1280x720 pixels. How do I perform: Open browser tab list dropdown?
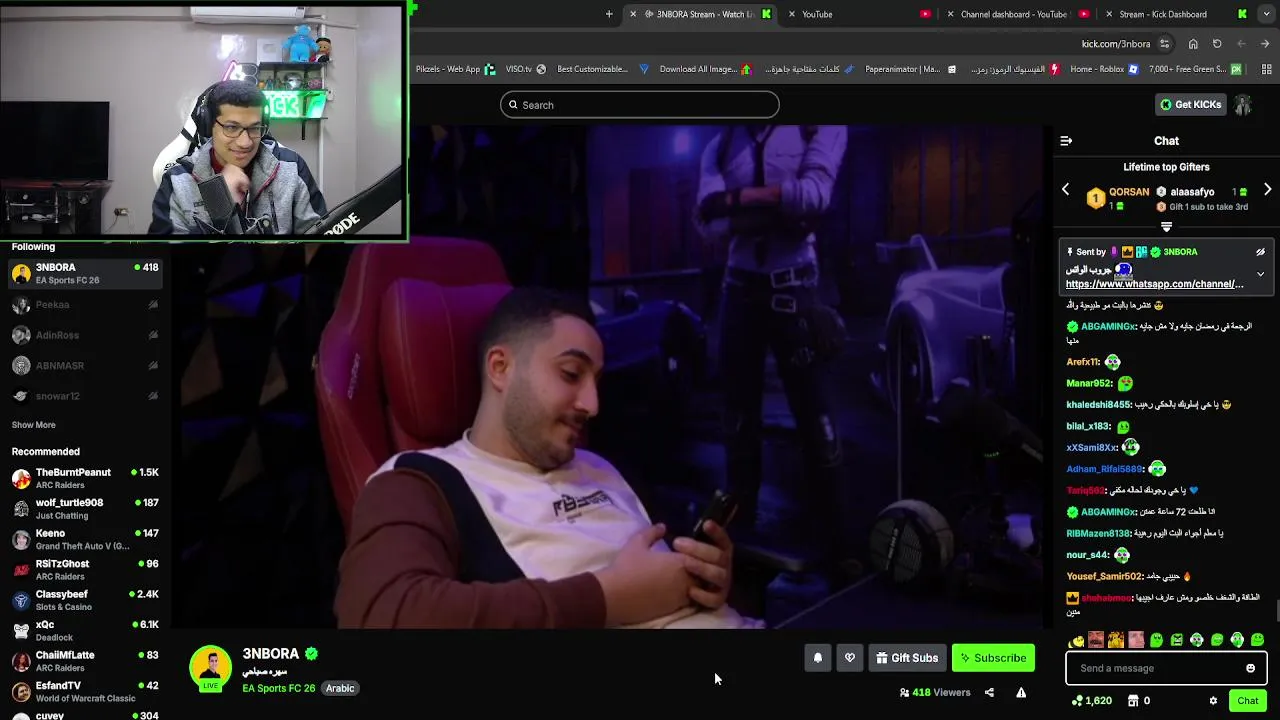(x=1266, y=14)
